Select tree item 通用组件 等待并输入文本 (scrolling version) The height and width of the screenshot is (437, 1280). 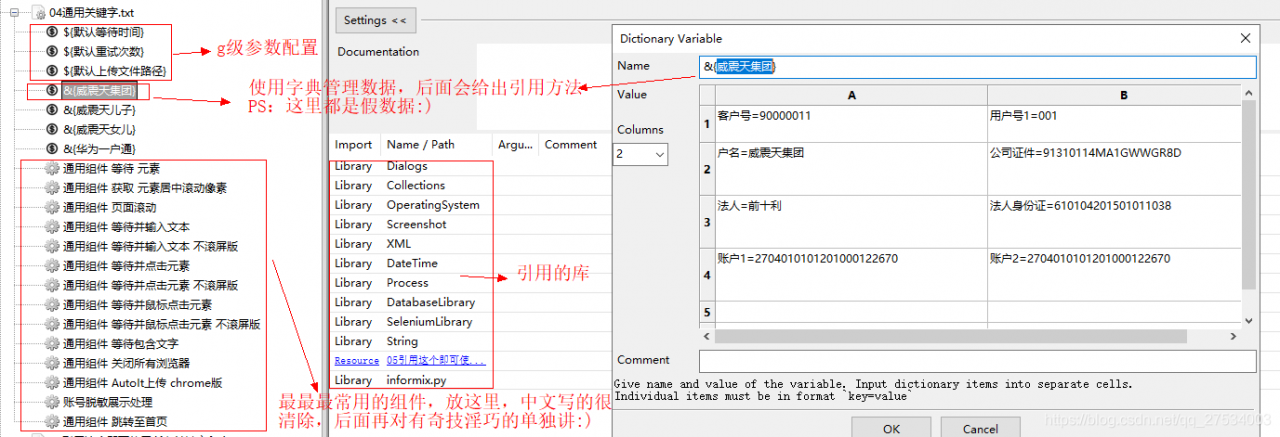[x=126, y=227]
